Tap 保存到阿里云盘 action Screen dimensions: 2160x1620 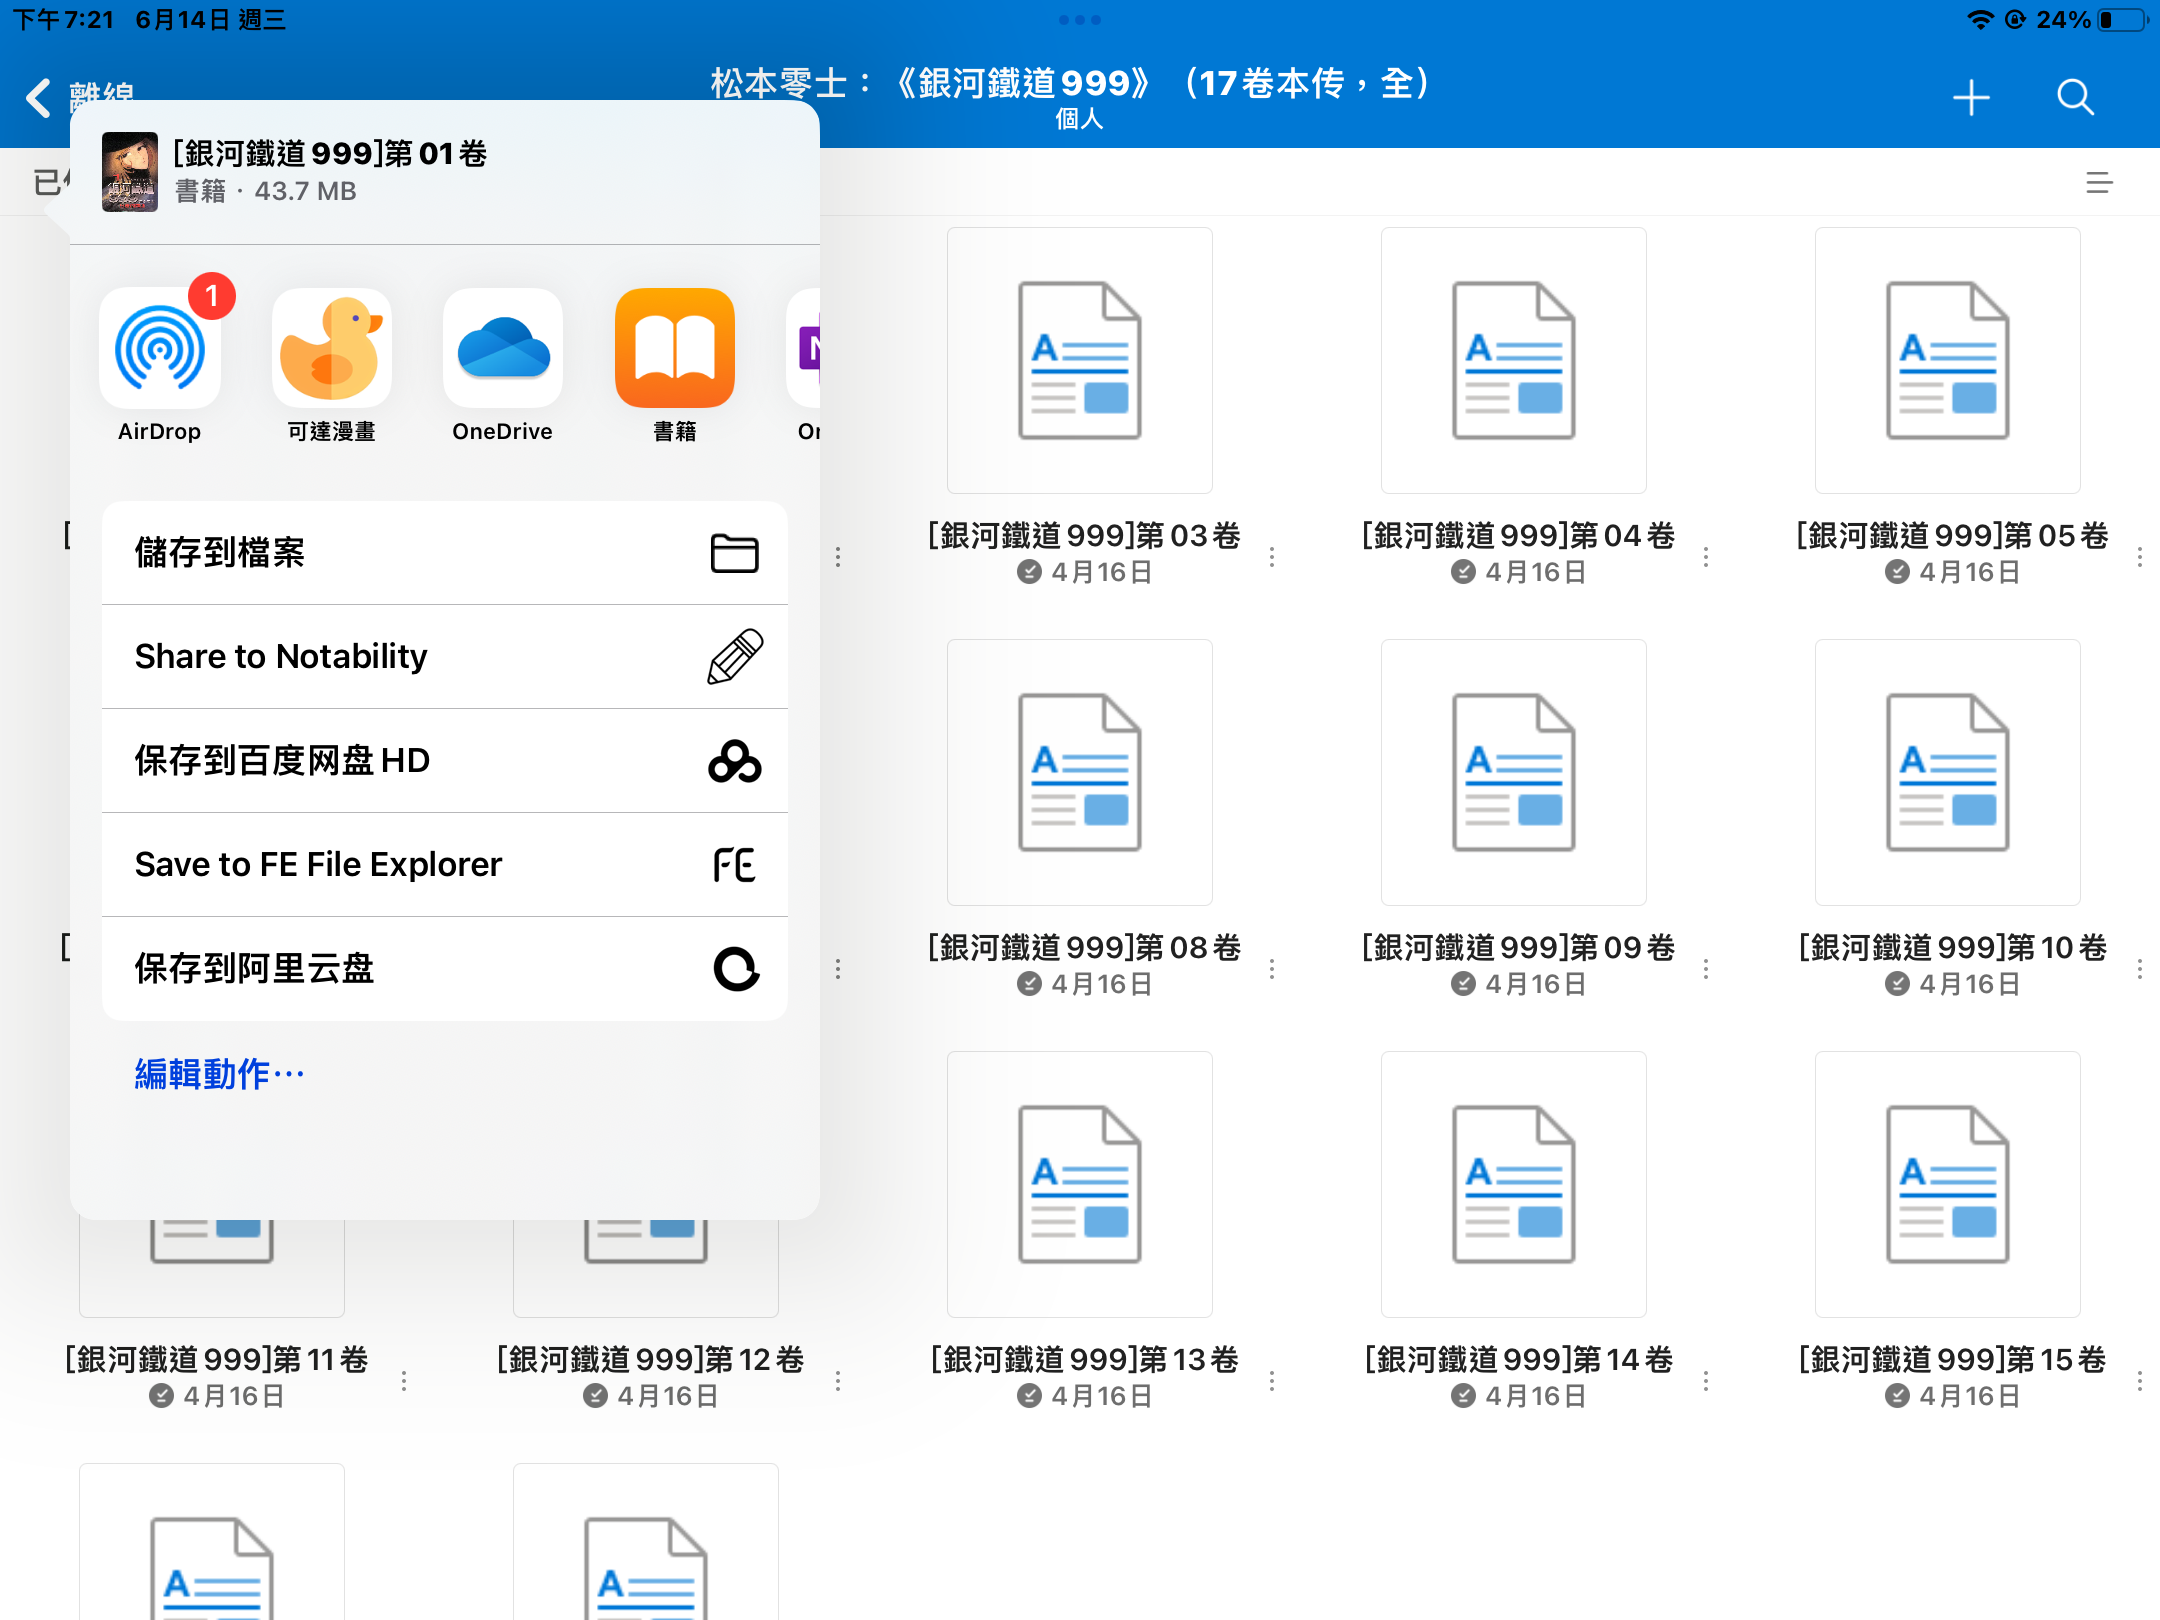coord(445,969)
